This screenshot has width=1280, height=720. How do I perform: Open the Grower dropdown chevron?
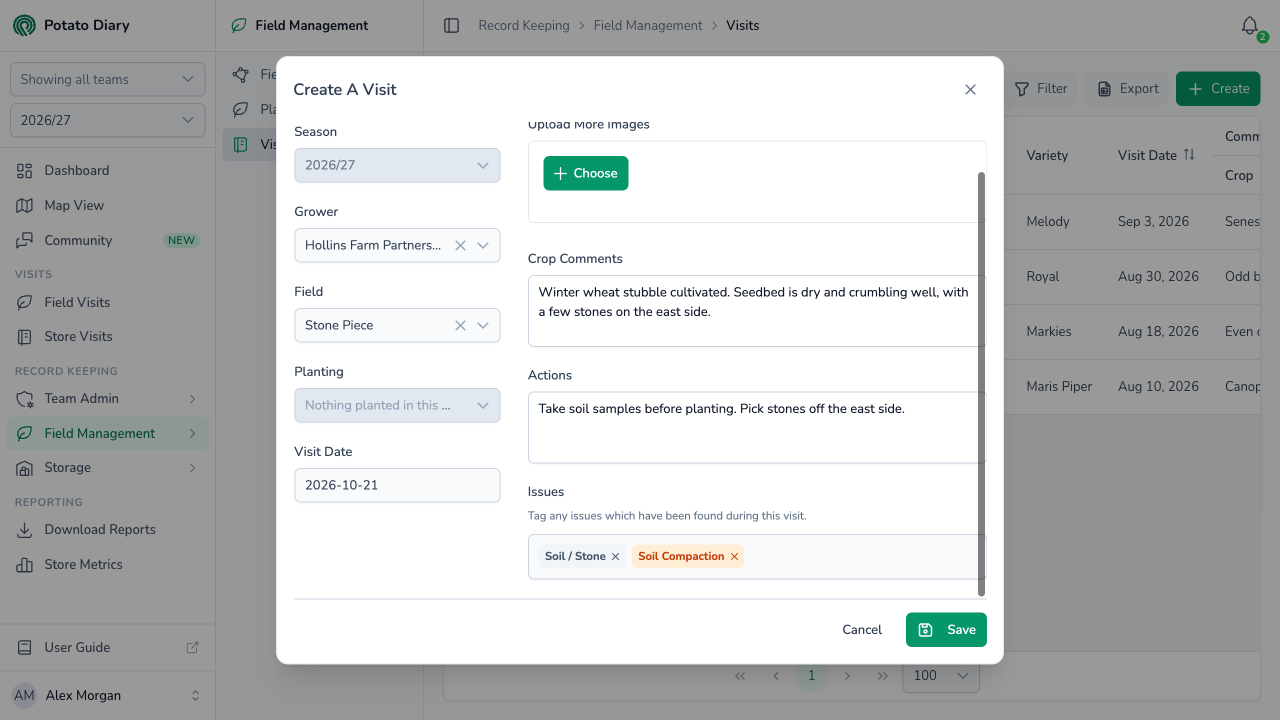pos(483,245)
